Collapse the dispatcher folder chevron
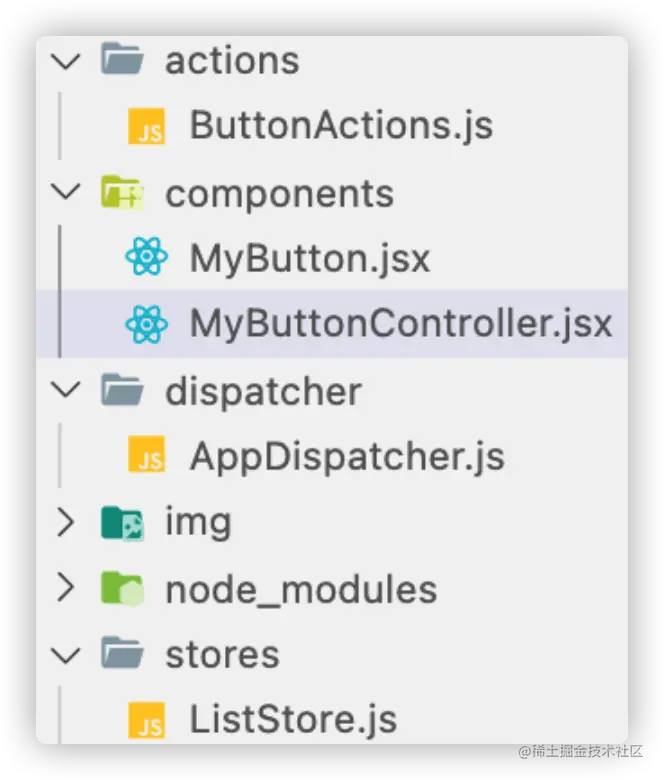The width and height of the screenshot is (664, 780). coord(66,390)
